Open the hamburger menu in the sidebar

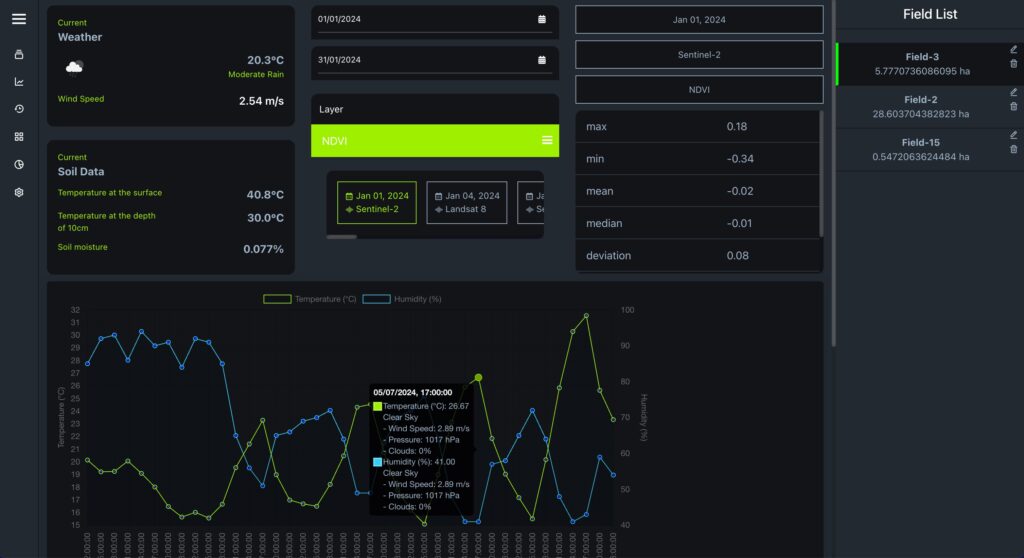(x=18, y=19)
